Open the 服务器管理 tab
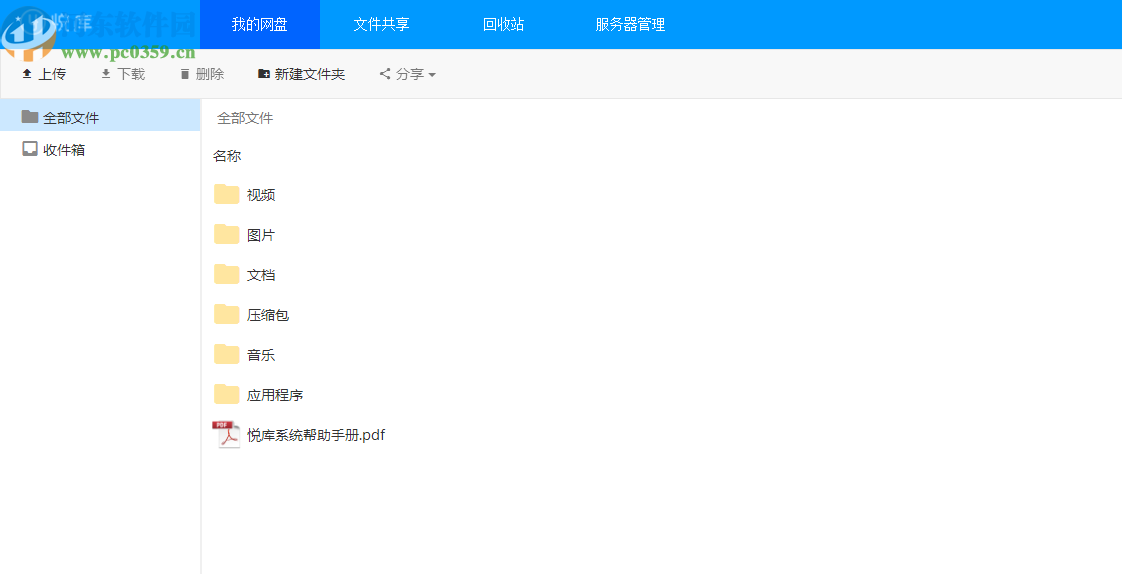The width and height of the screenshot is (1122, 574). 630,24
